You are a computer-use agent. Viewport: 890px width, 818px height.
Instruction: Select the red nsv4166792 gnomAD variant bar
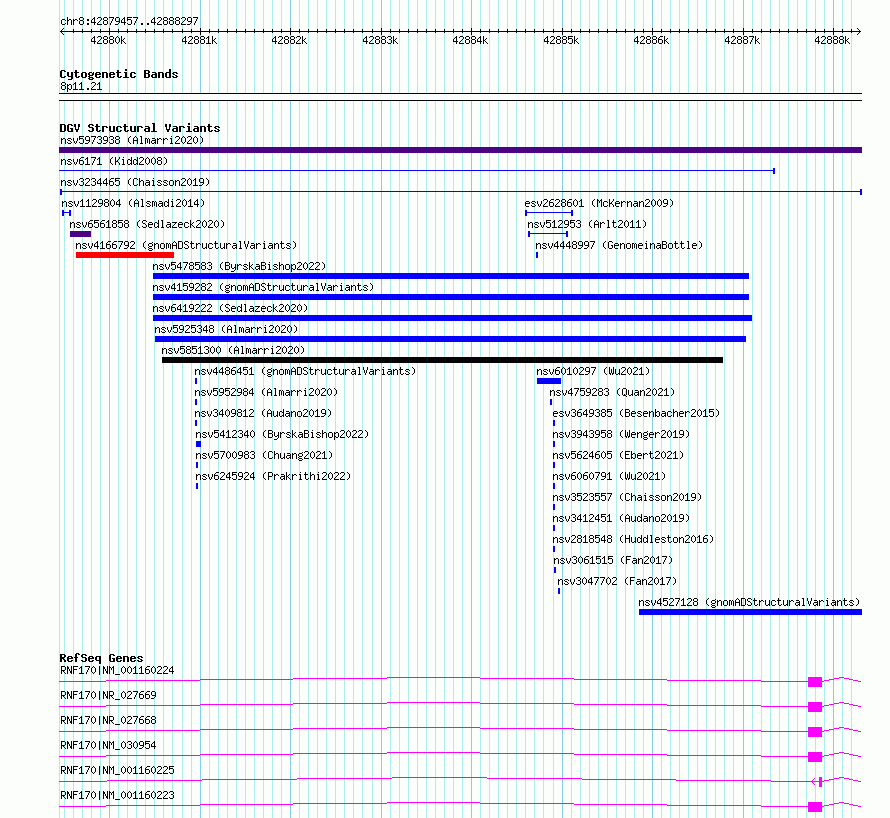pos(125,255)
